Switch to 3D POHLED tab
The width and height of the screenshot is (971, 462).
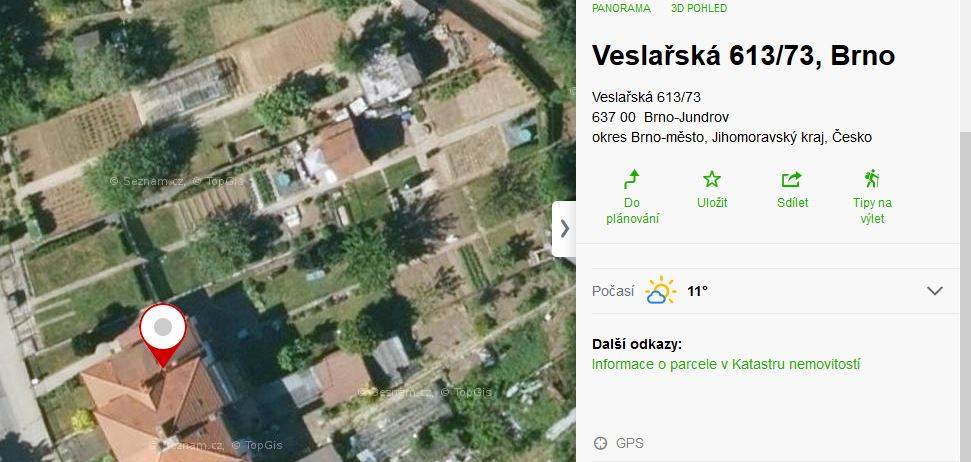[x=699, y=8]
